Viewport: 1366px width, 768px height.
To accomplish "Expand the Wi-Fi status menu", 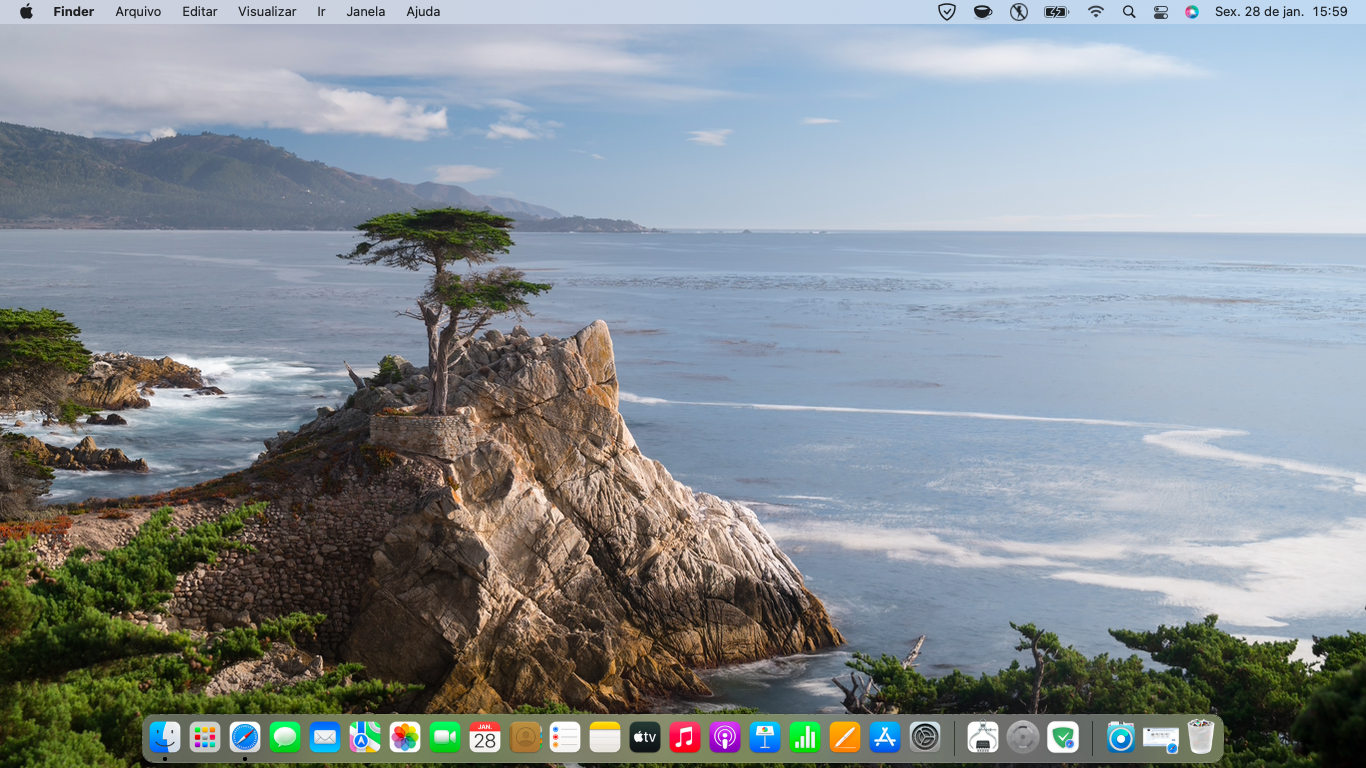I will click(1096, 12).
